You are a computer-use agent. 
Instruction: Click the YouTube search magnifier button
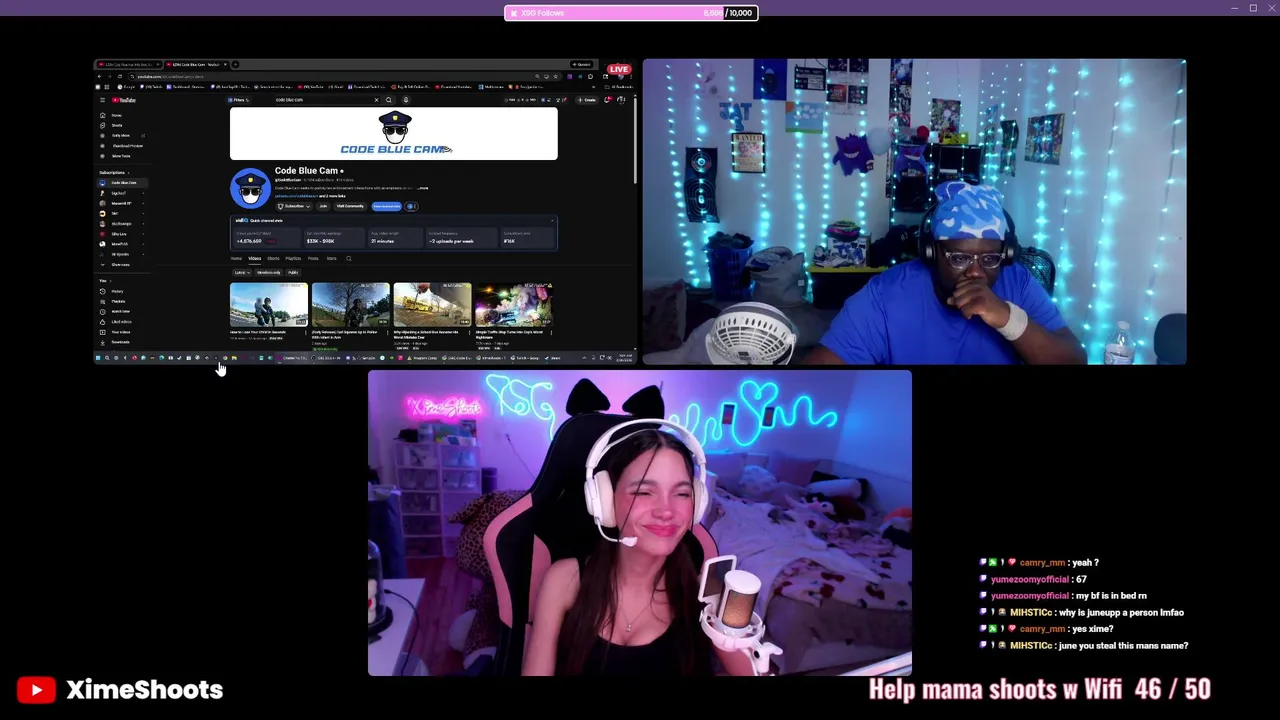tap(389, 100)
